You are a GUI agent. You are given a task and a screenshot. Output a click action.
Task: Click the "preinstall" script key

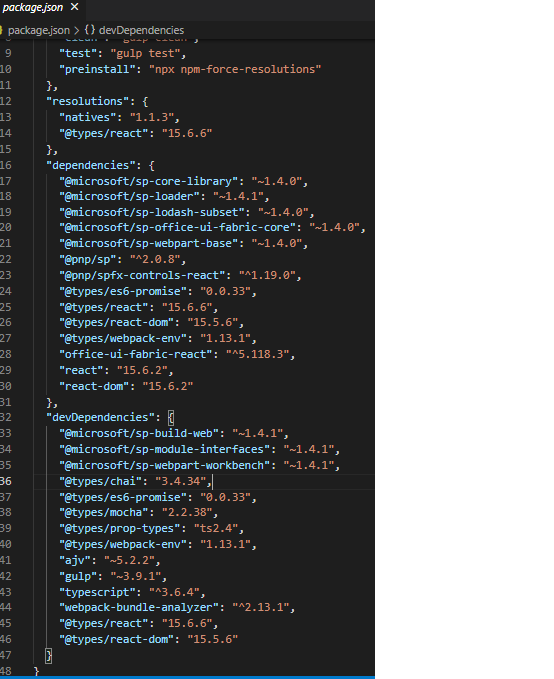coord(97,69)
